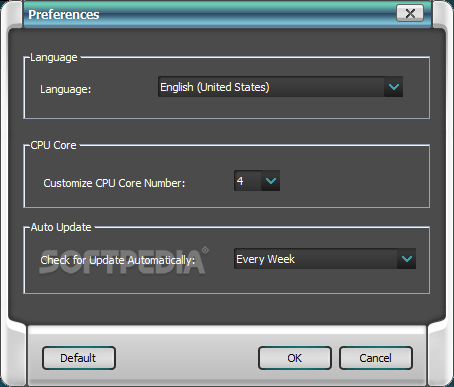Open the Language dropdown arrow
Image resolution: width=454 pixels, height=387 pixels.
(394, 87)
